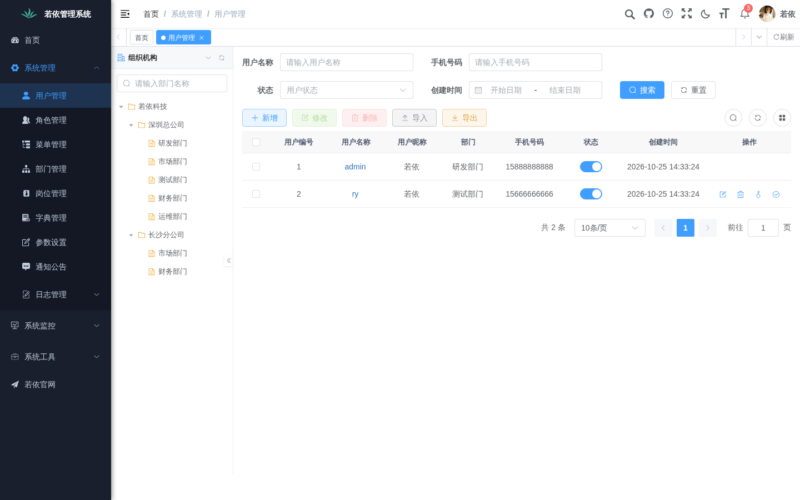This screenshot has width=800, height=500.
Task: Open 通知公告 menu item
Action: pyautogui.click(x=55, y=267)
